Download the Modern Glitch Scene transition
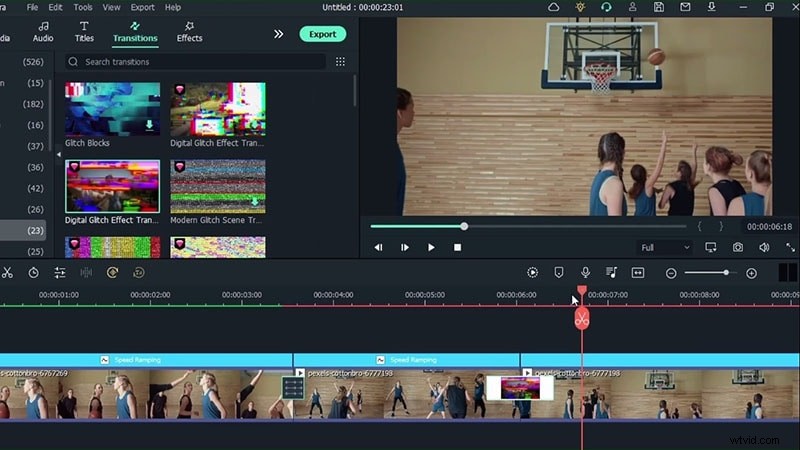Image resolution: width=800 pixels, height=450 pixels. point(255,202)
